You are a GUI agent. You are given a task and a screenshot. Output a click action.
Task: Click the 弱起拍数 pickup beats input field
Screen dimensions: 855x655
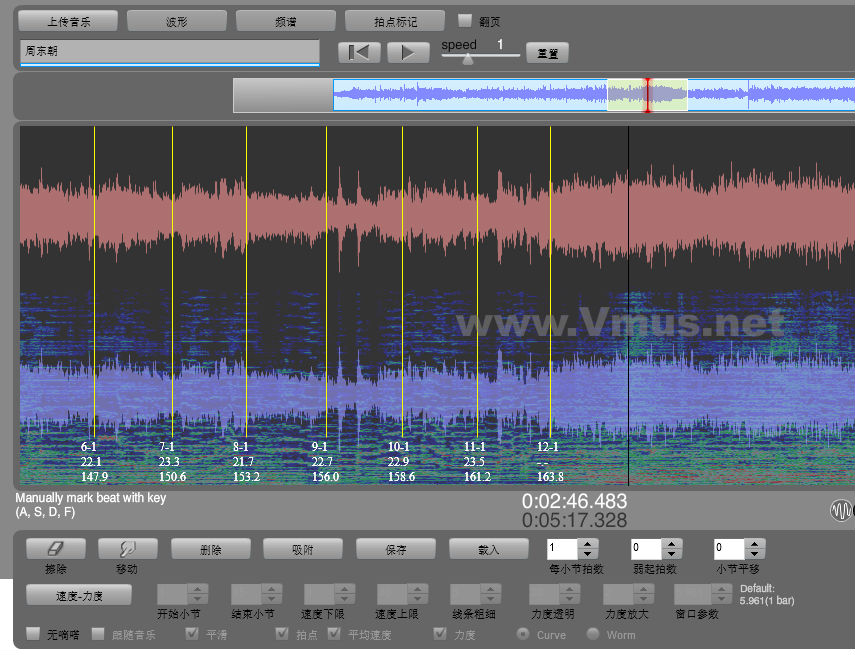pos(646,549)
